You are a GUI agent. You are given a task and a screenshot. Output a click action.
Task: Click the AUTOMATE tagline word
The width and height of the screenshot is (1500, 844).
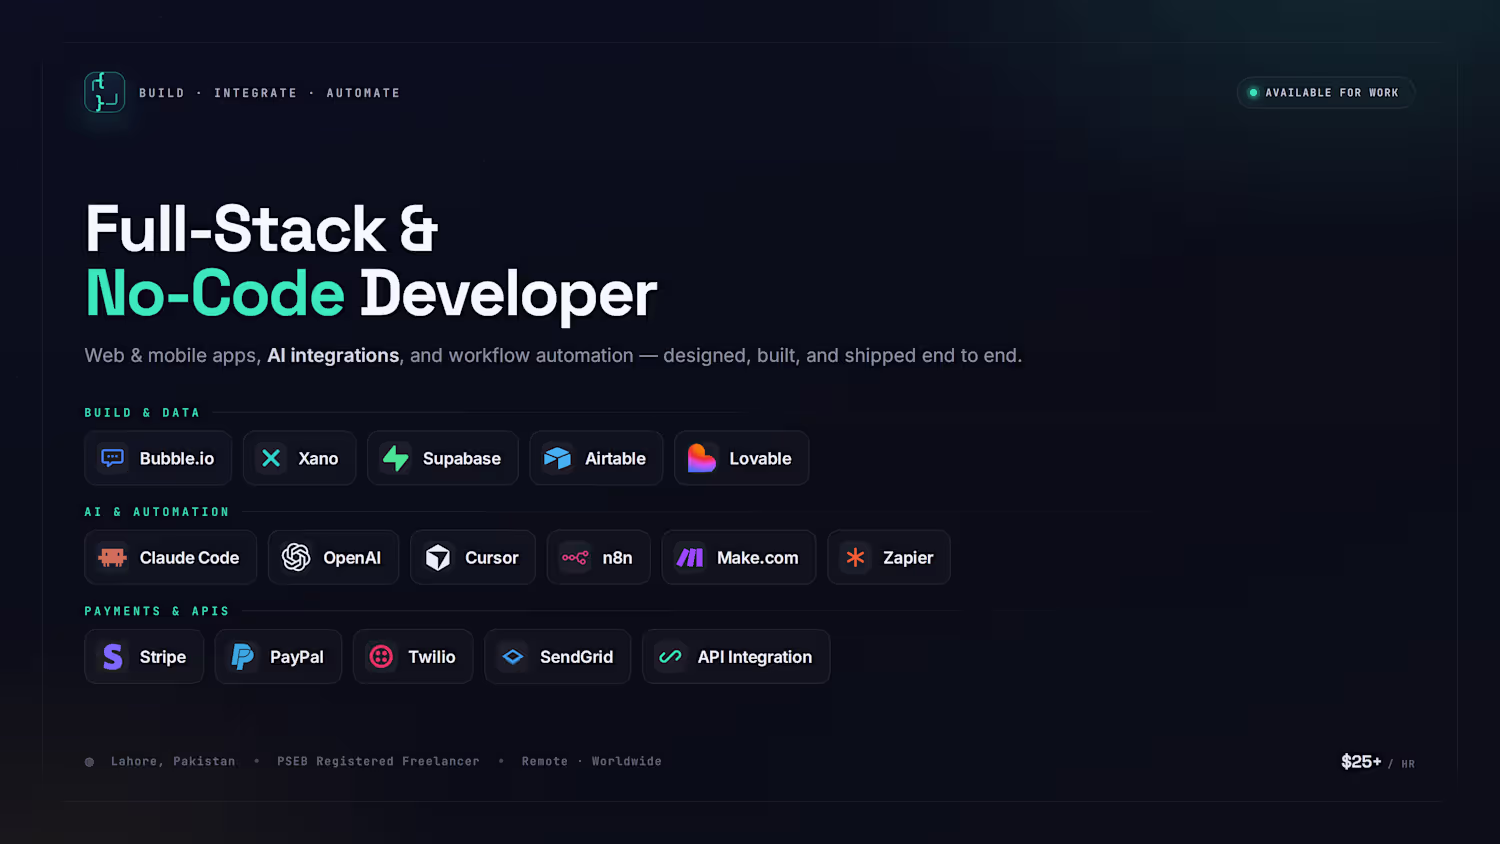(363, 92)
